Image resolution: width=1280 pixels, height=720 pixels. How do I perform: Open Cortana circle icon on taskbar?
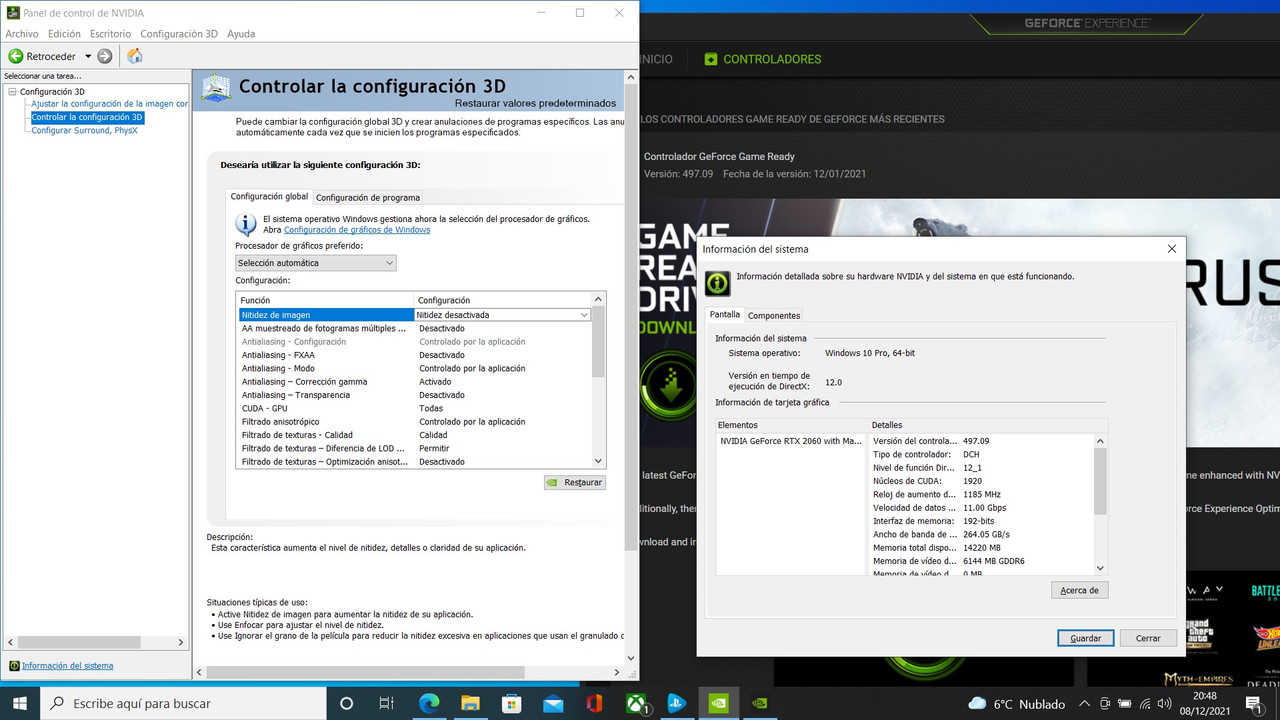(346, 703)
